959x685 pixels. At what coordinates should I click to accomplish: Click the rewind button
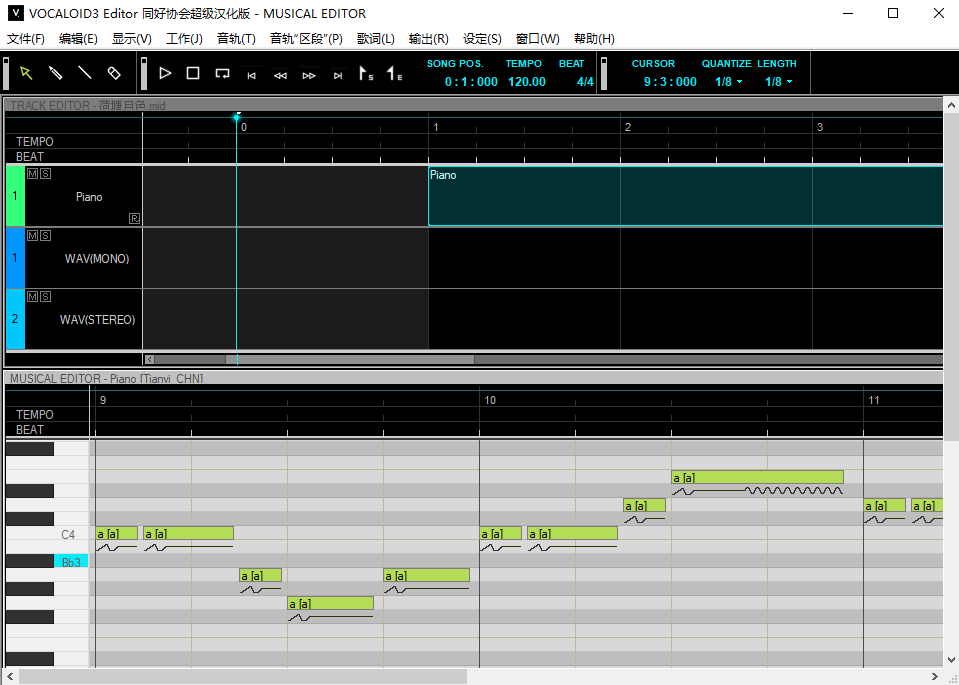[x=280, y=76]
